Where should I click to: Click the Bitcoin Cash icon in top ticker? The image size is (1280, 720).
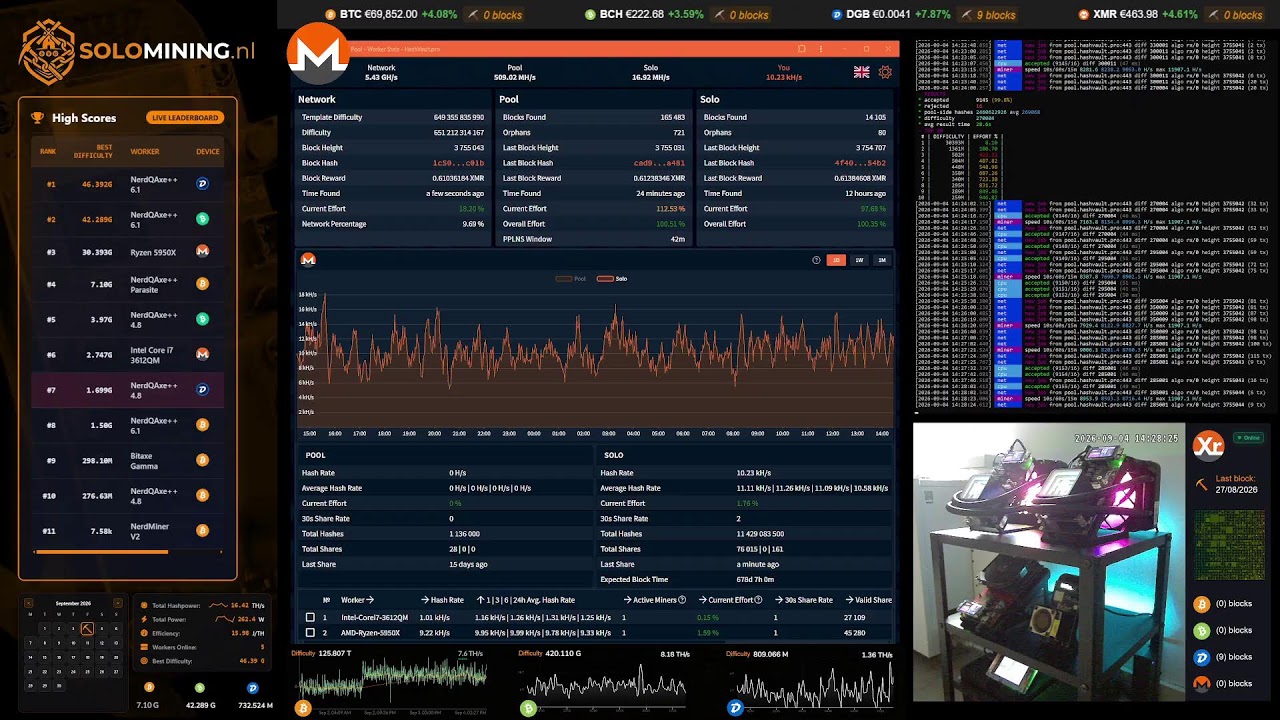pyautogui.click(x=590, y=15)
